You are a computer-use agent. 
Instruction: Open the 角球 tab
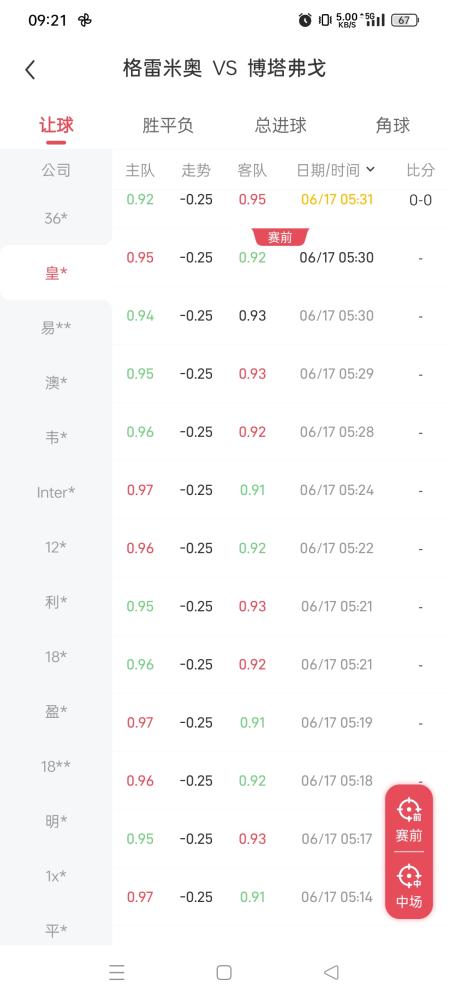point(393,126)
